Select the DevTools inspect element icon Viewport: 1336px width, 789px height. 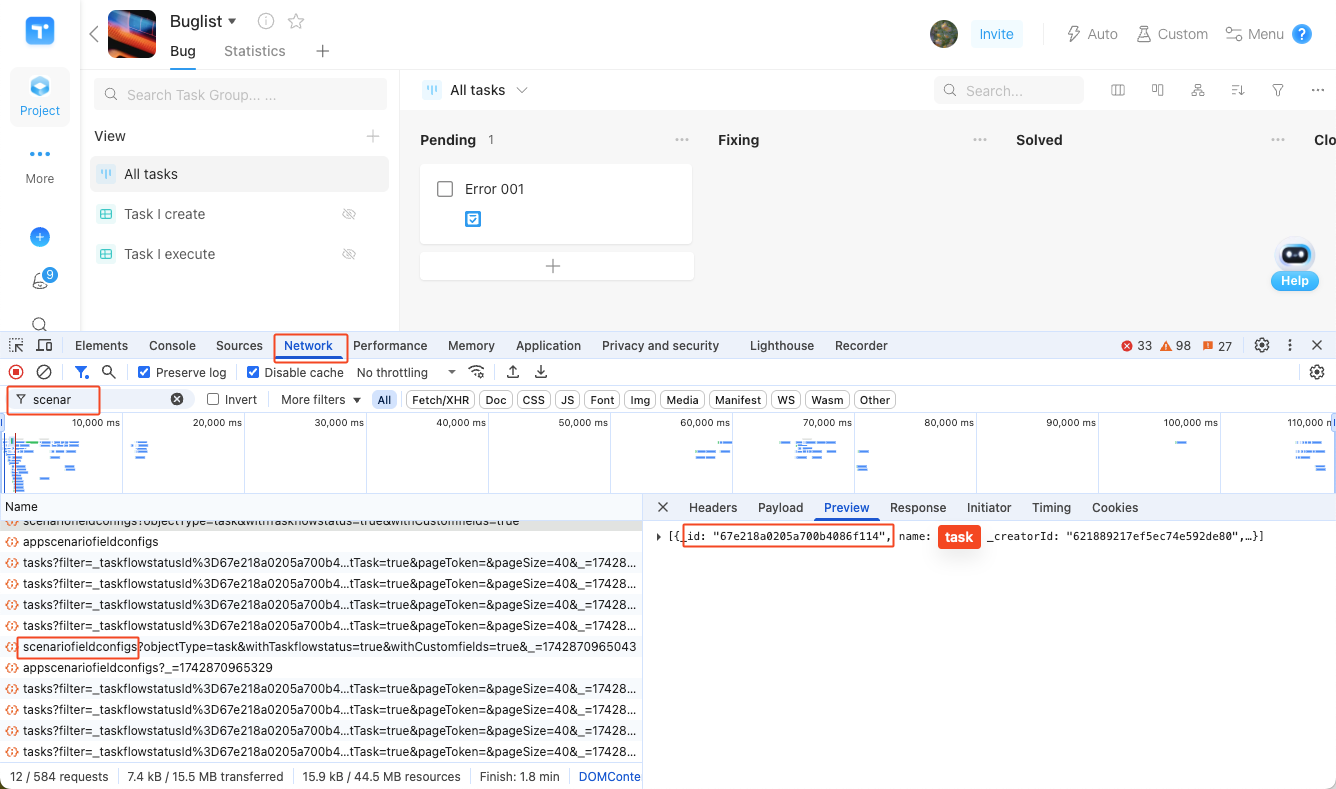point(17,345)
